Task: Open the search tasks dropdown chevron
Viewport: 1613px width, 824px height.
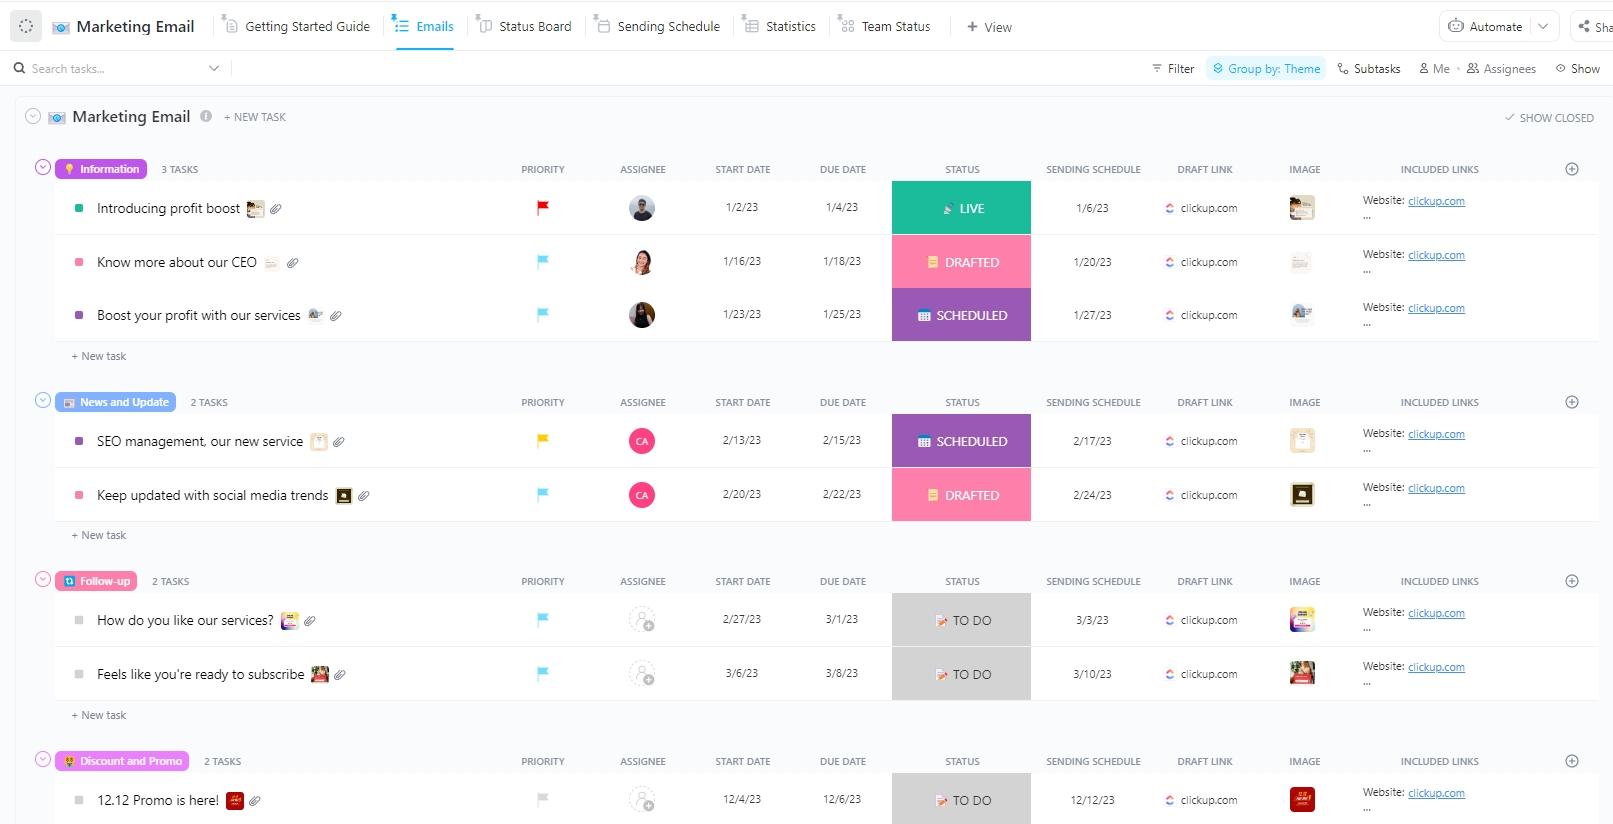Action: coord(214,68)
